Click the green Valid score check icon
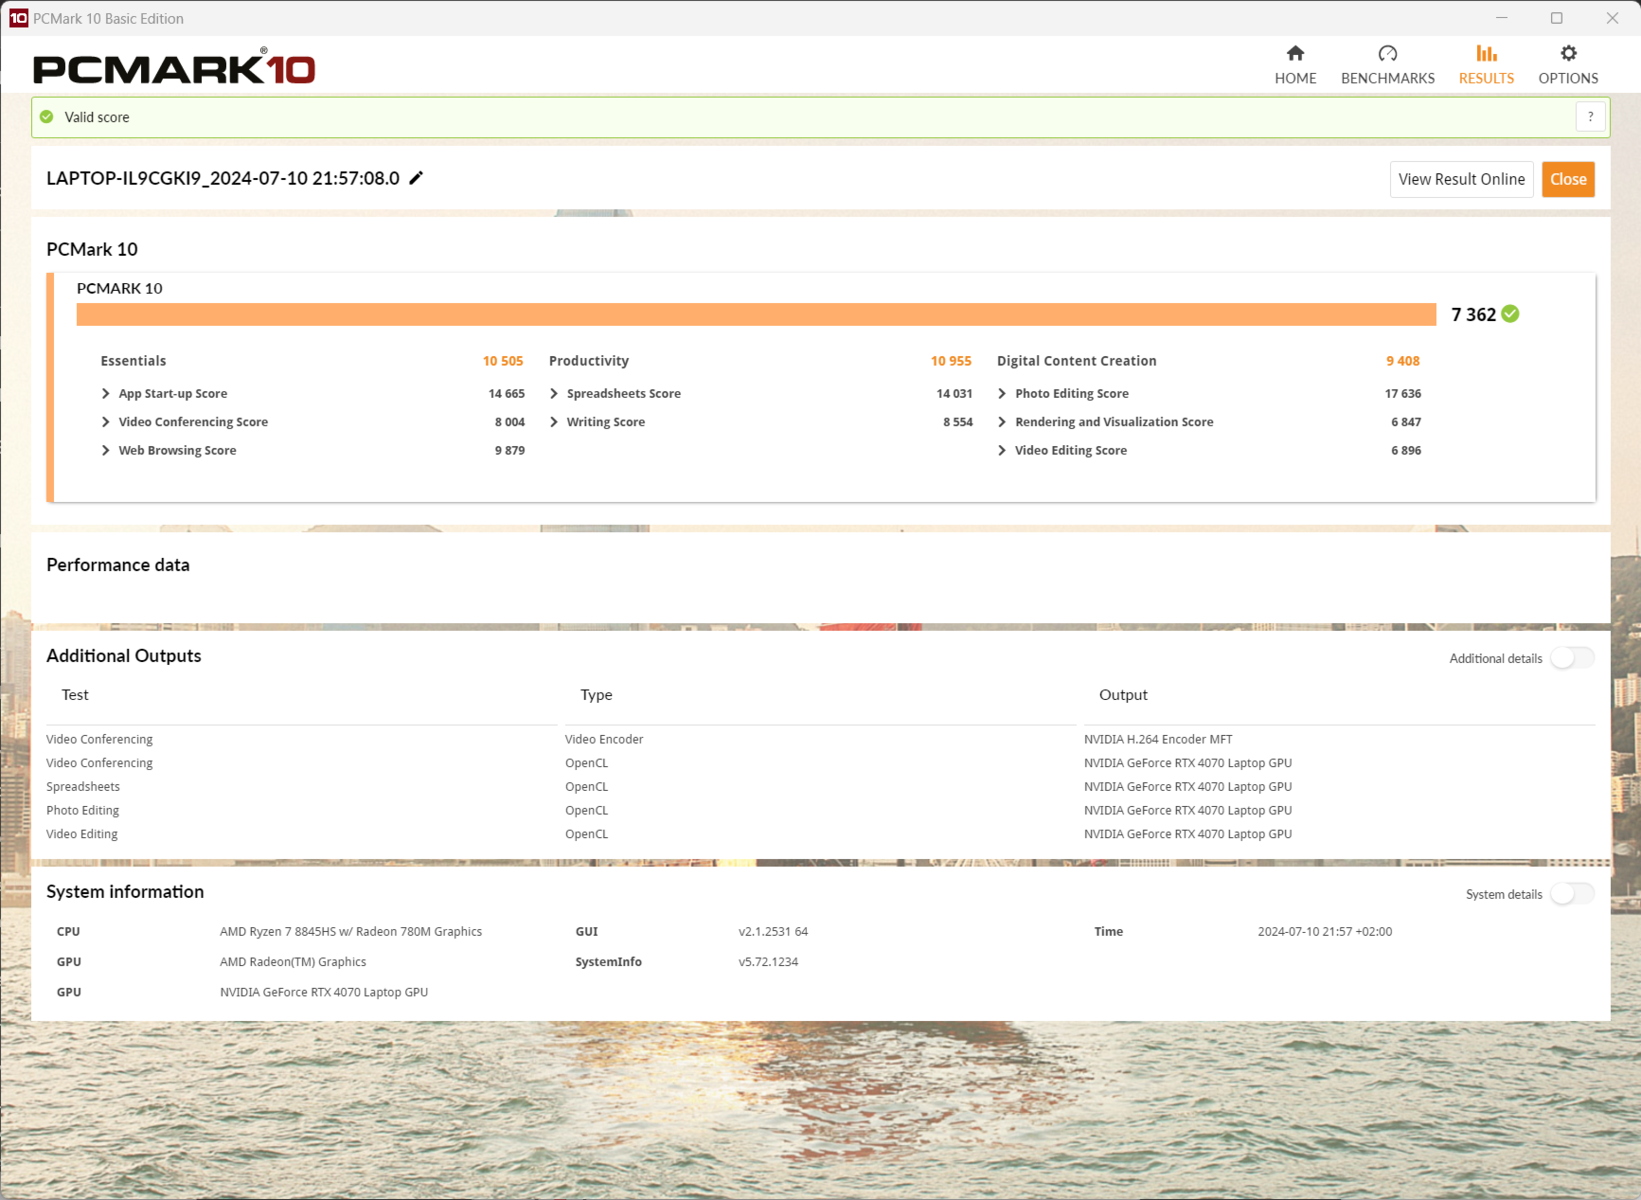 [47, 117]
